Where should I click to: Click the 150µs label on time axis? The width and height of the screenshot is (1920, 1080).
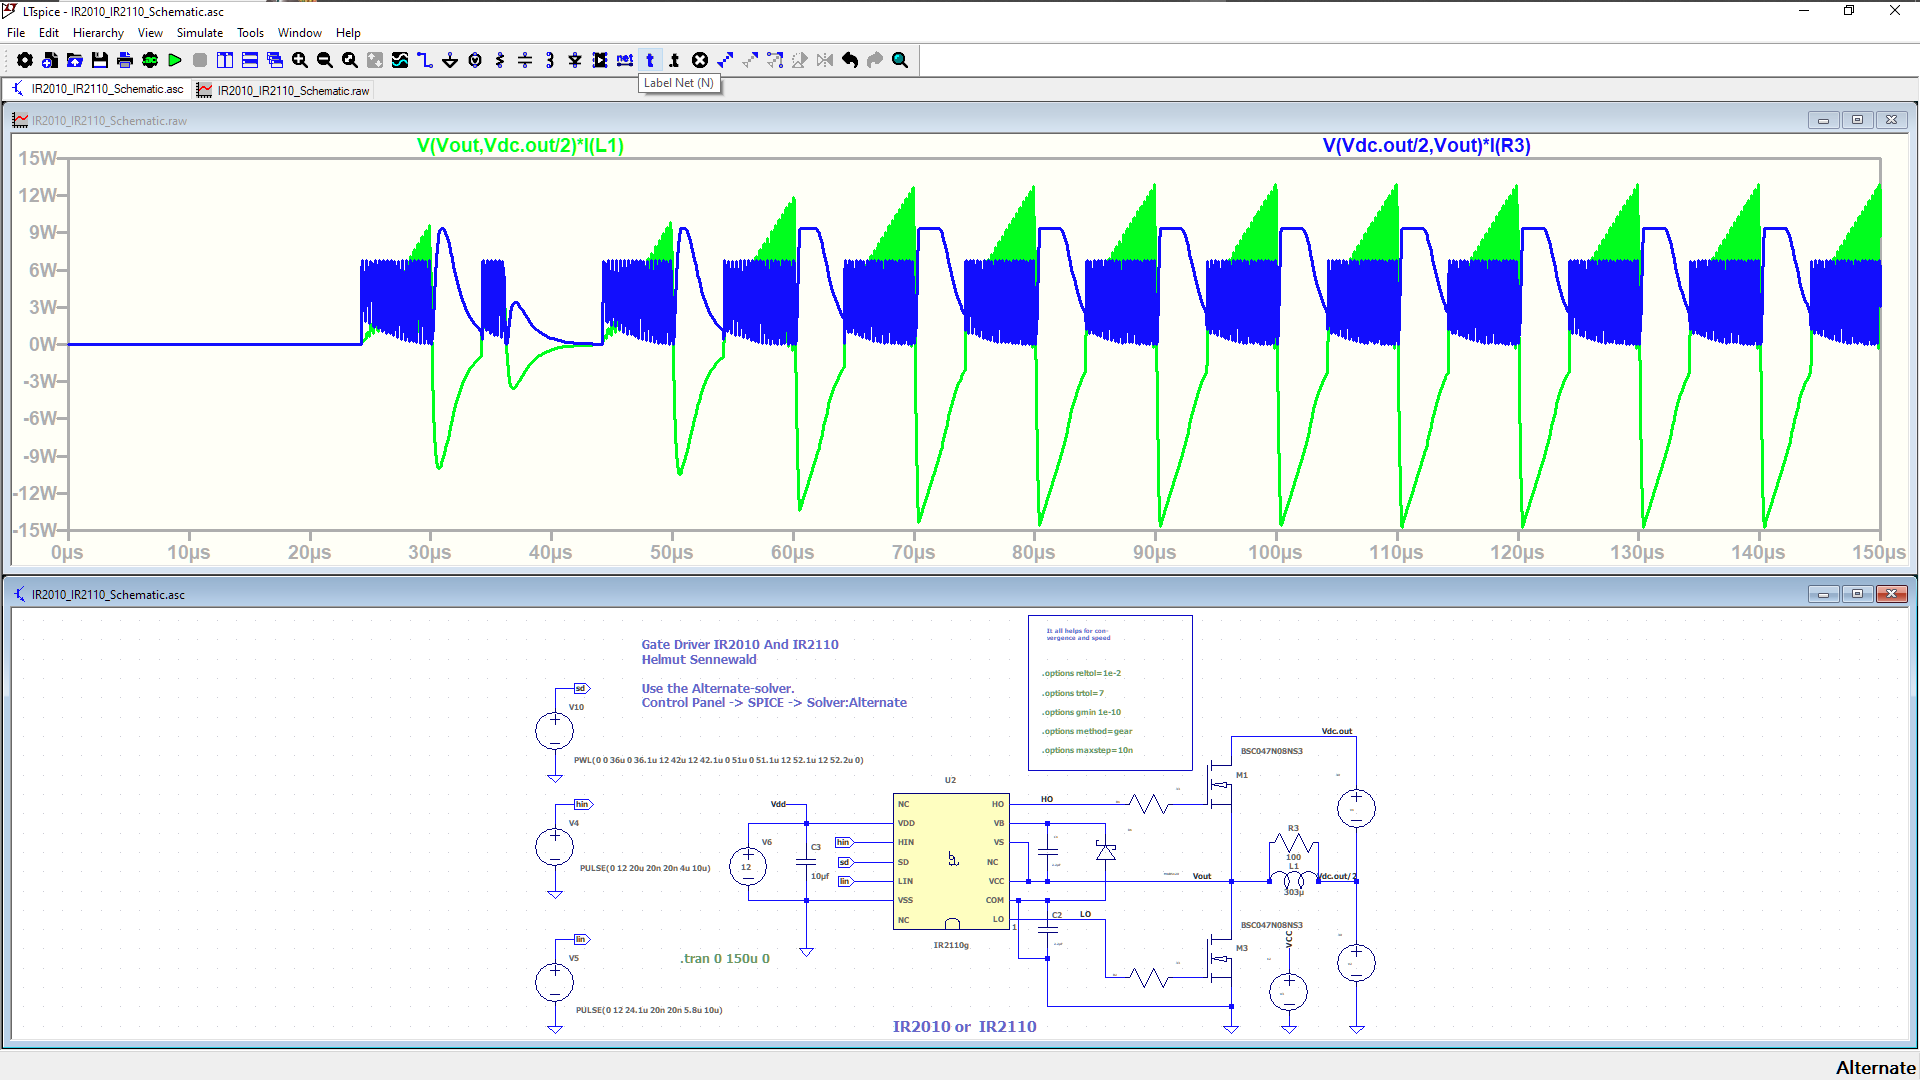coord(1878,552)
